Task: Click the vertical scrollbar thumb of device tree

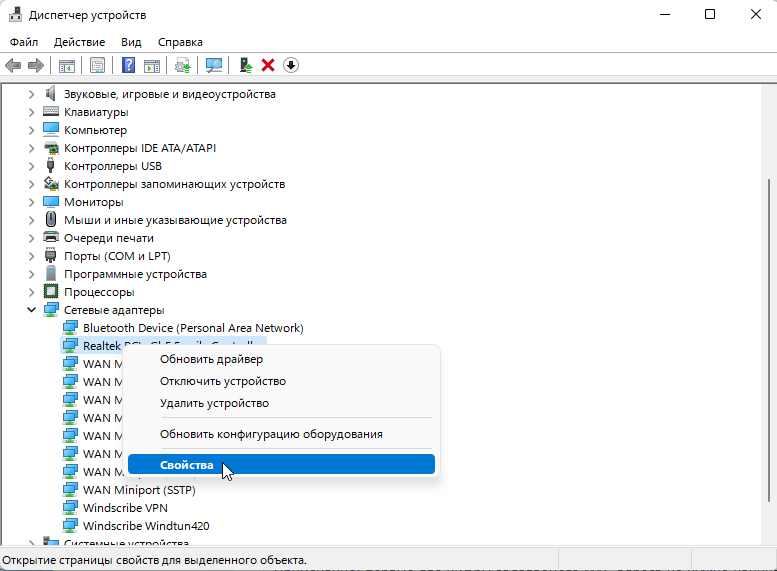Action: (769, 342)
